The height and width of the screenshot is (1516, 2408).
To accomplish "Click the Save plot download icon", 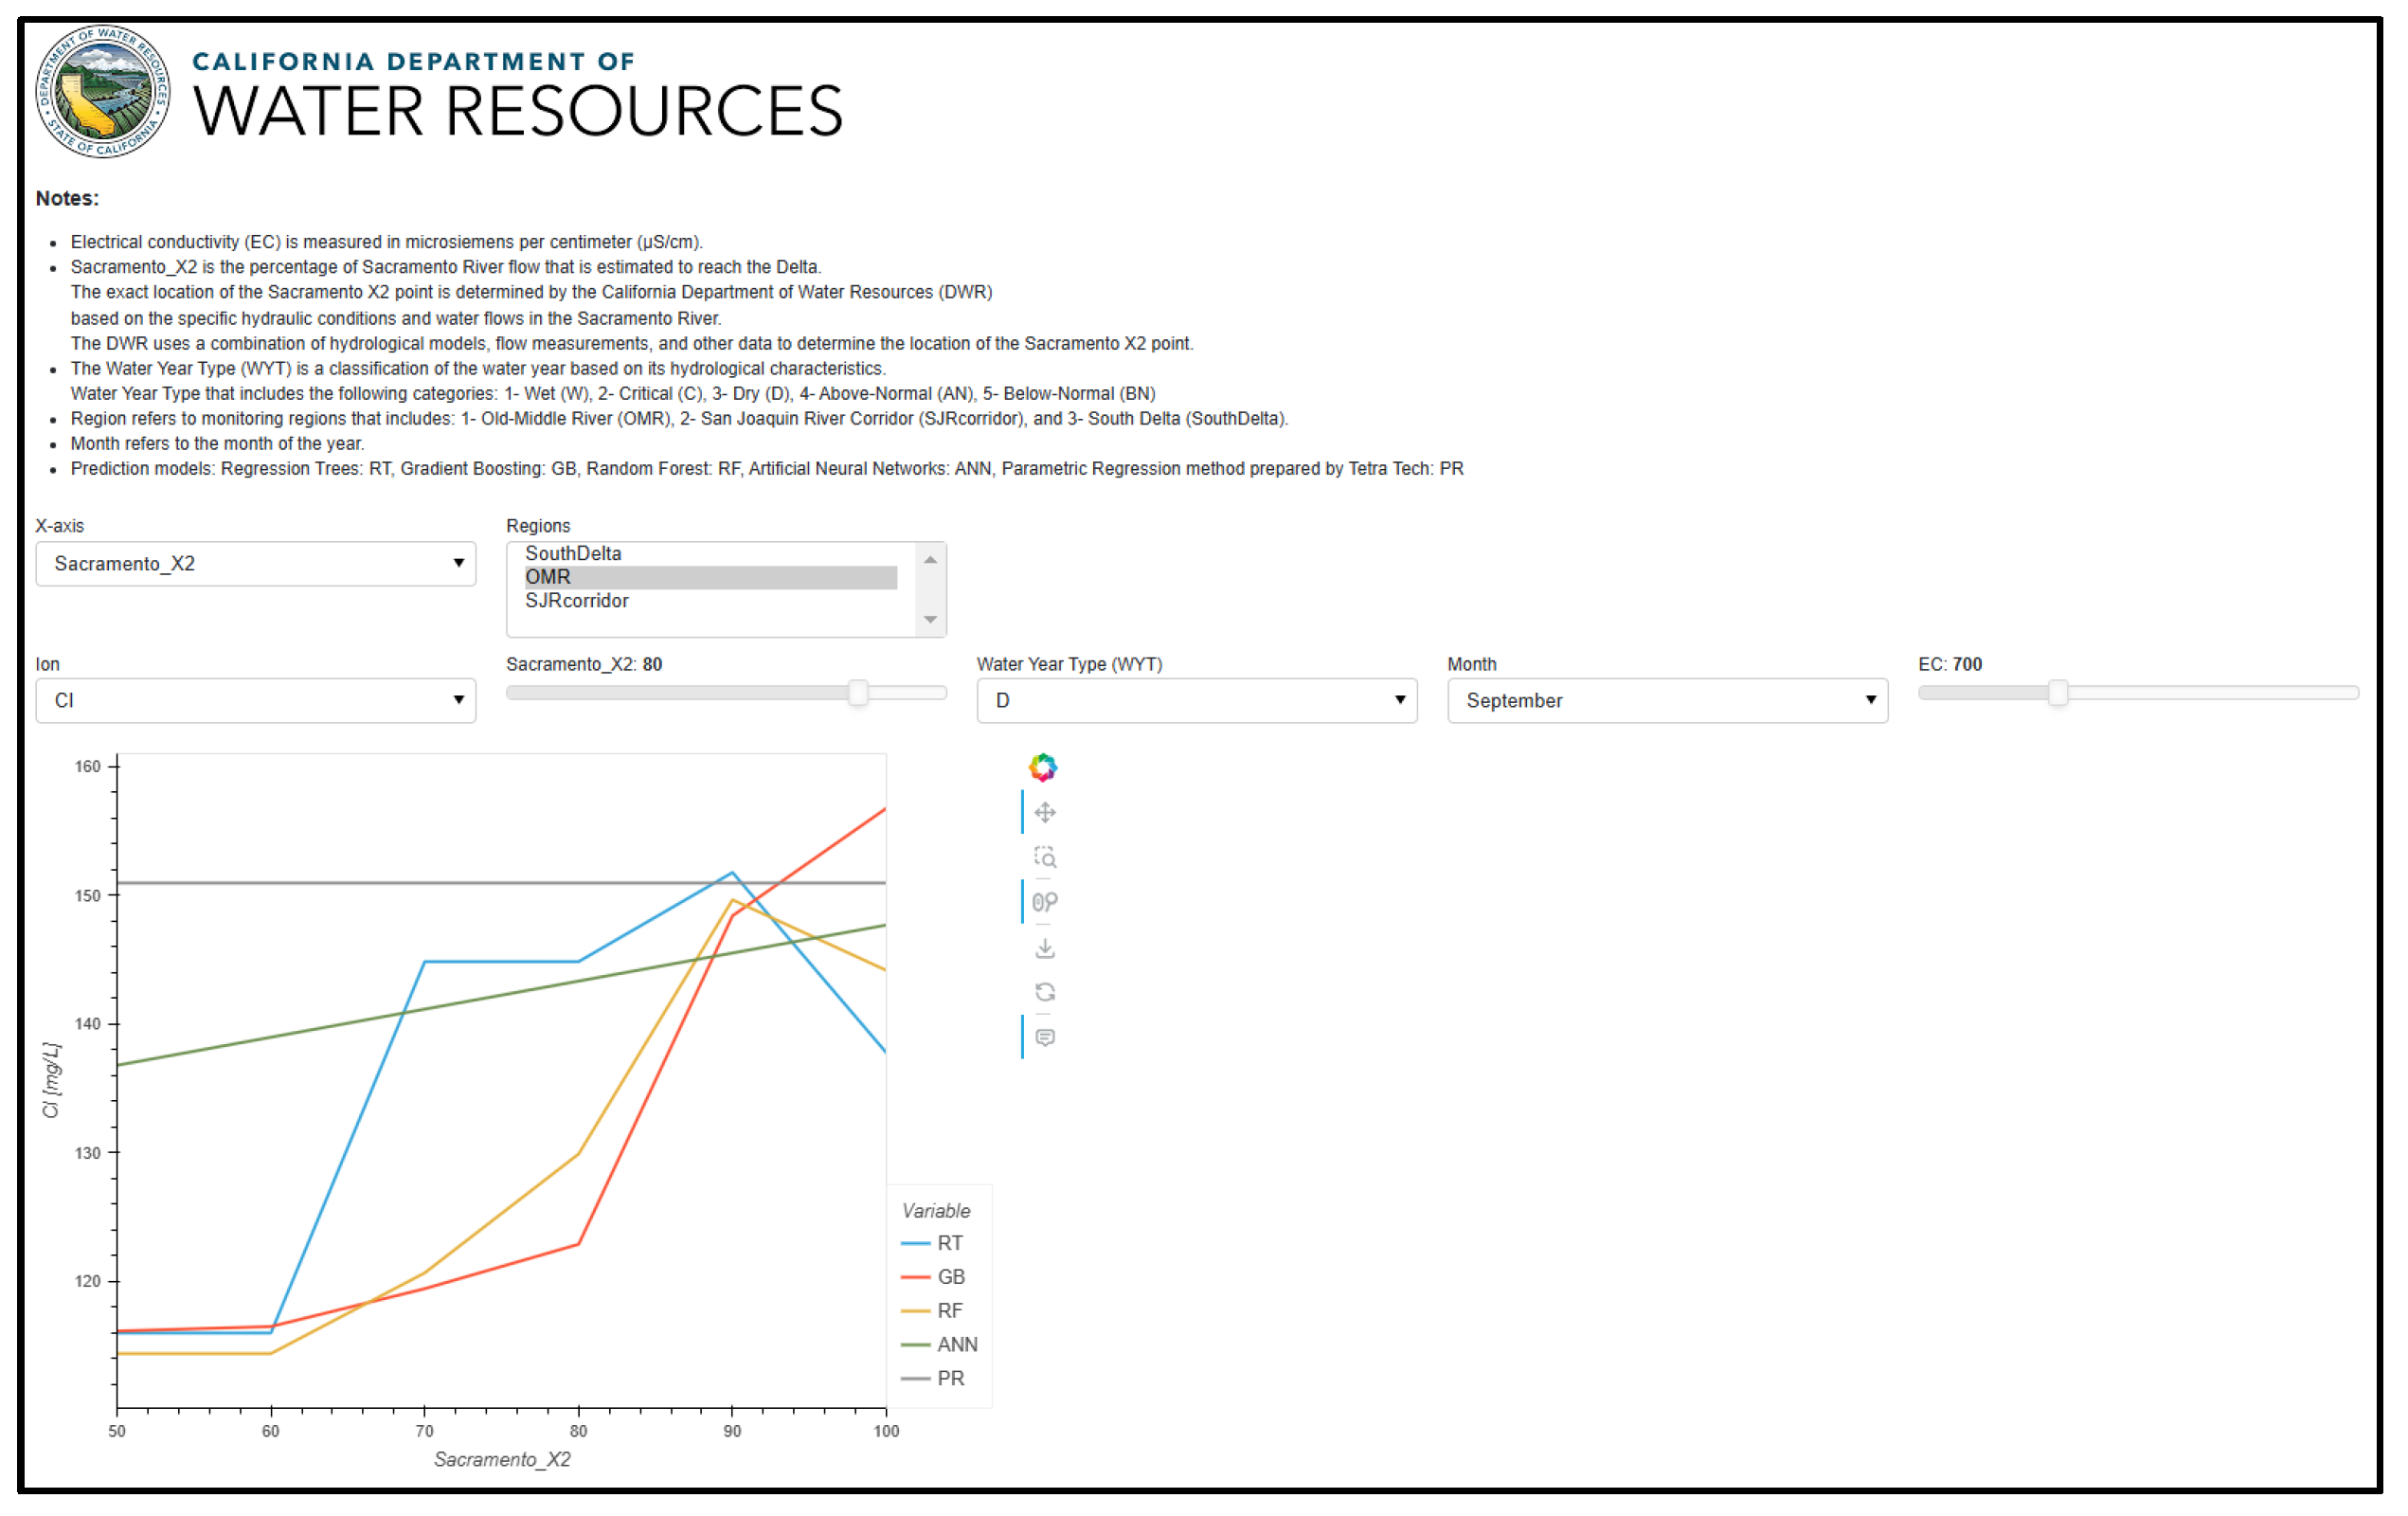I will (x=1044, y=947).
